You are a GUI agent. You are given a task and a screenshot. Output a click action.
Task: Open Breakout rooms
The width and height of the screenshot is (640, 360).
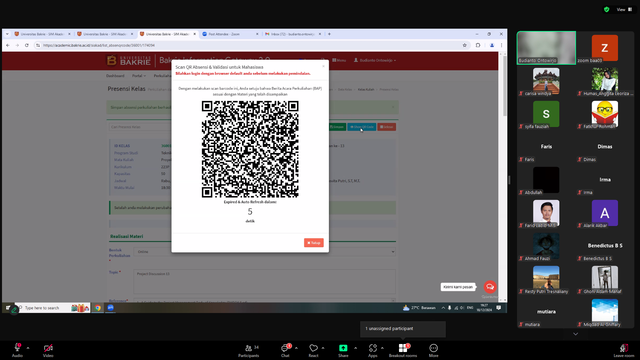pyautogui.click(x=403, y=350)
